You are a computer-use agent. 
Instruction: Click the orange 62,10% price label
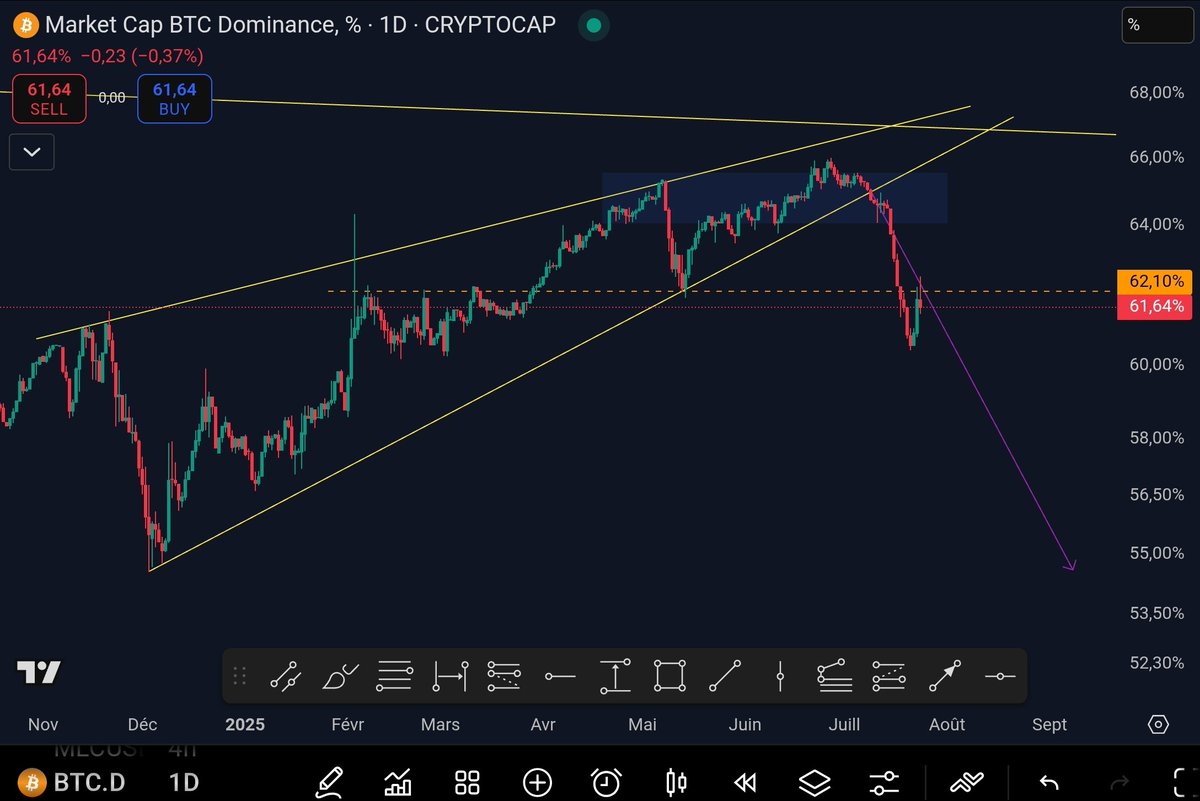click(x=1154, y=281)
